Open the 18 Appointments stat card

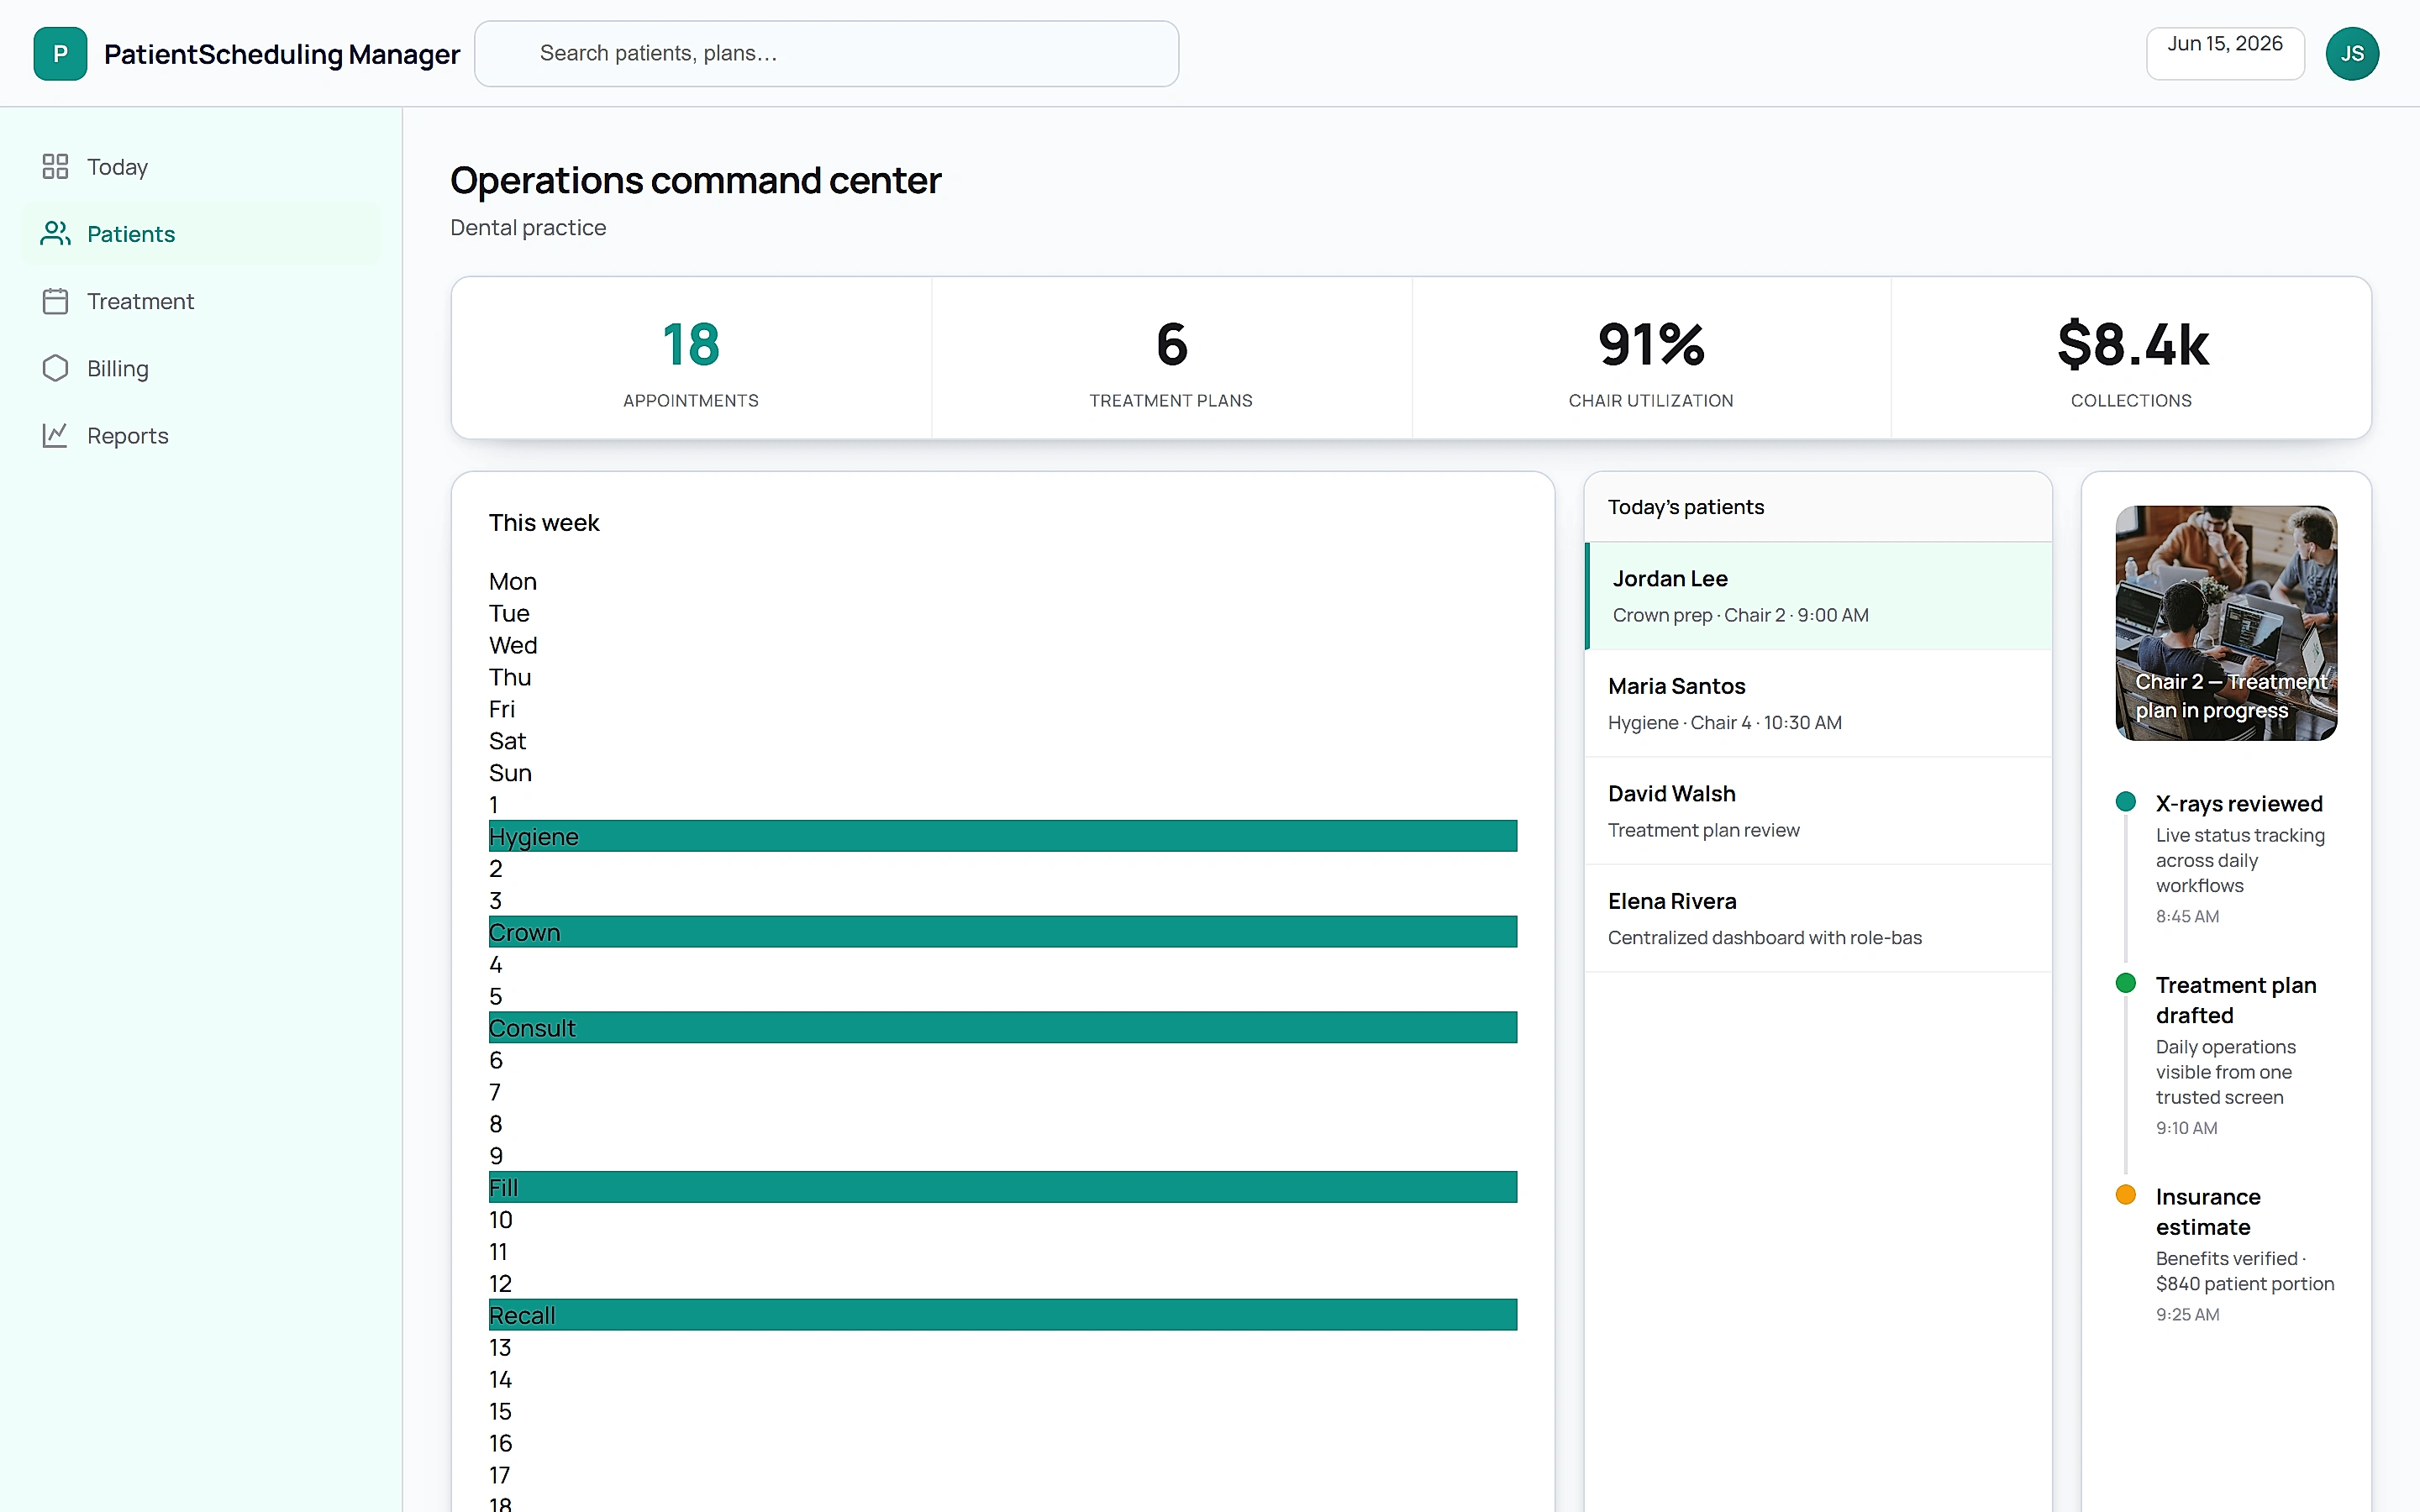tap(691, 358)
